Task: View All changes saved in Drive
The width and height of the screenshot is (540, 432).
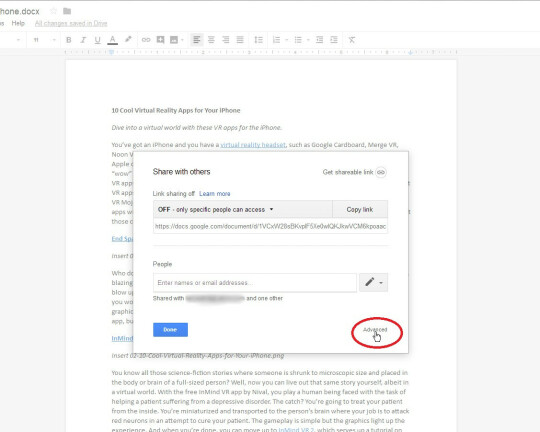Action: (x=71, y=23)
